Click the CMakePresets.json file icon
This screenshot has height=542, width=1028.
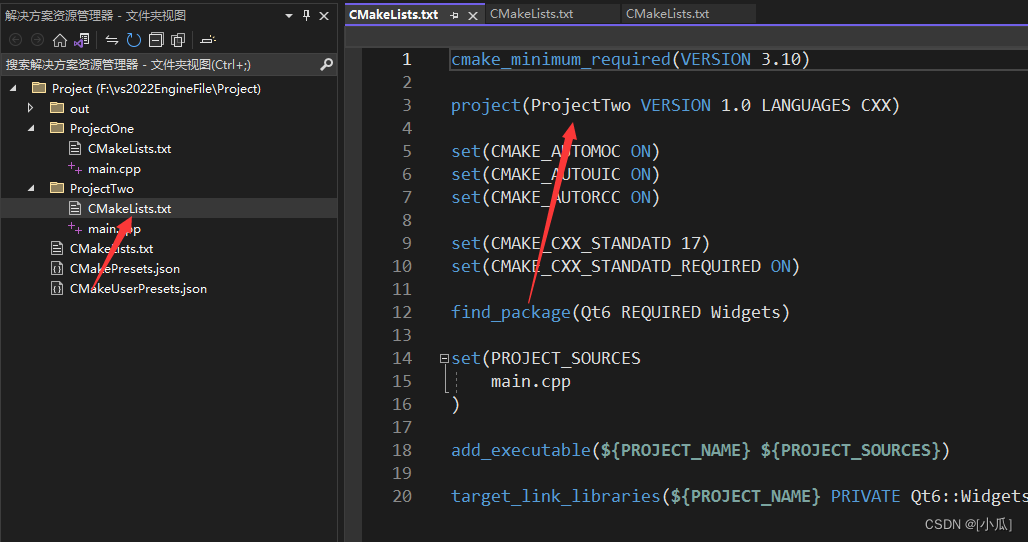57,268
